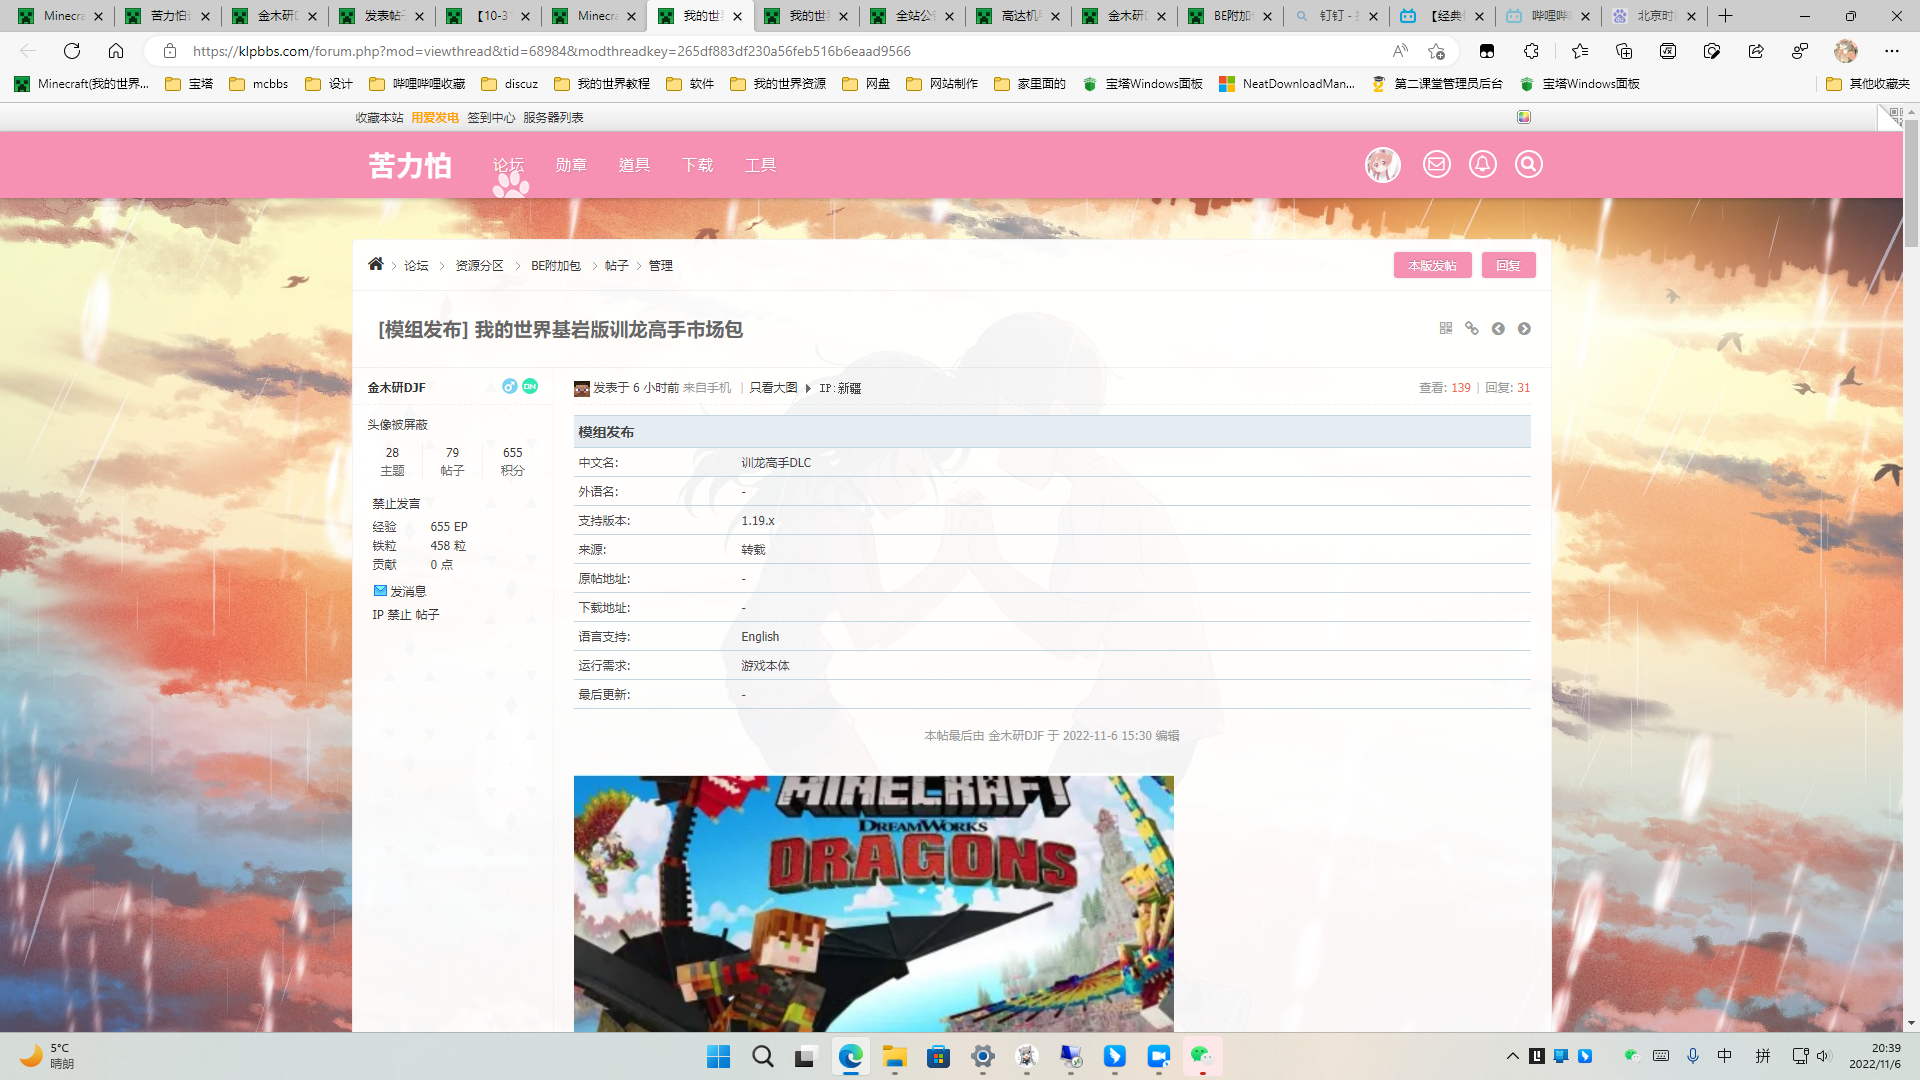Open browser settings and more menu
Image resolution: width=1920 pixels, height=1080 pixels.
pos(1892,51)
